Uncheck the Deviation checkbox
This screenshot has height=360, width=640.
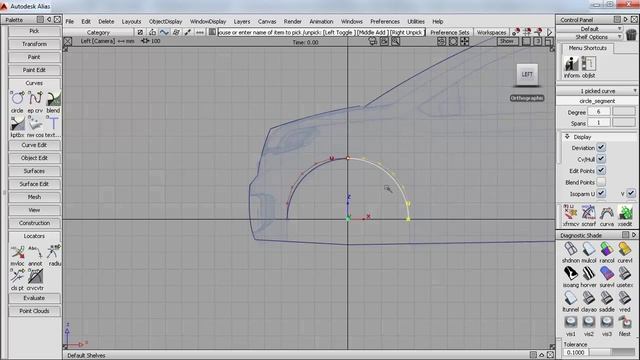pyautogui.click(x=601, y=147)
